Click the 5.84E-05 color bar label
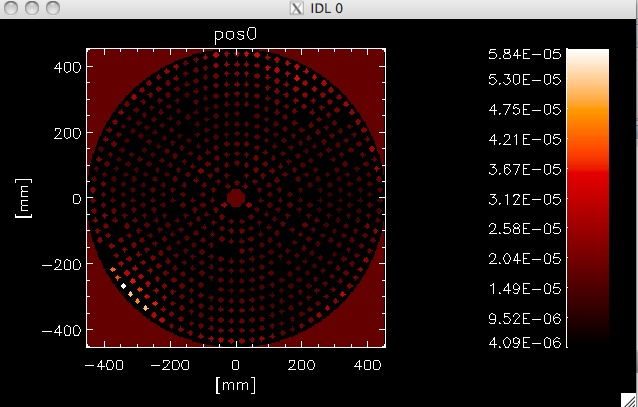 pos(524,54)
